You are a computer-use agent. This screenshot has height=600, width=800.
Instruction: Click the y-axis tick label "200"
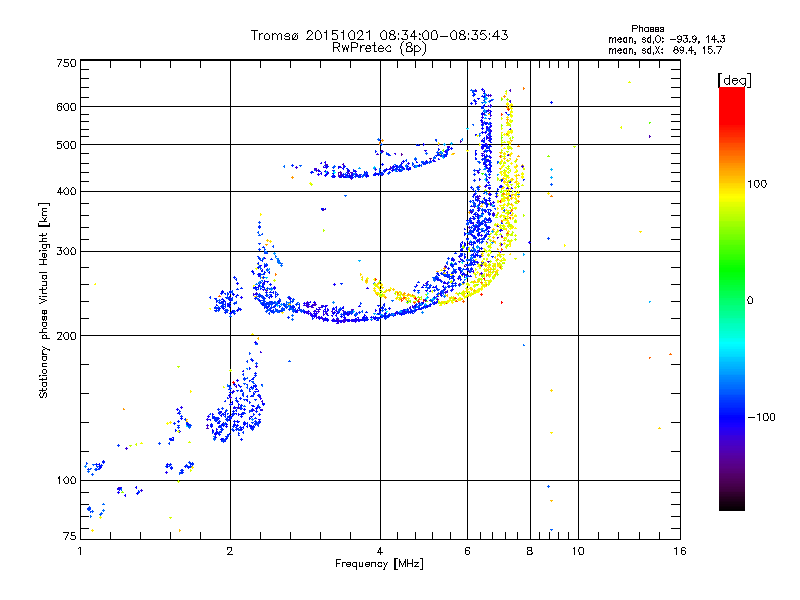coord(66,336)
